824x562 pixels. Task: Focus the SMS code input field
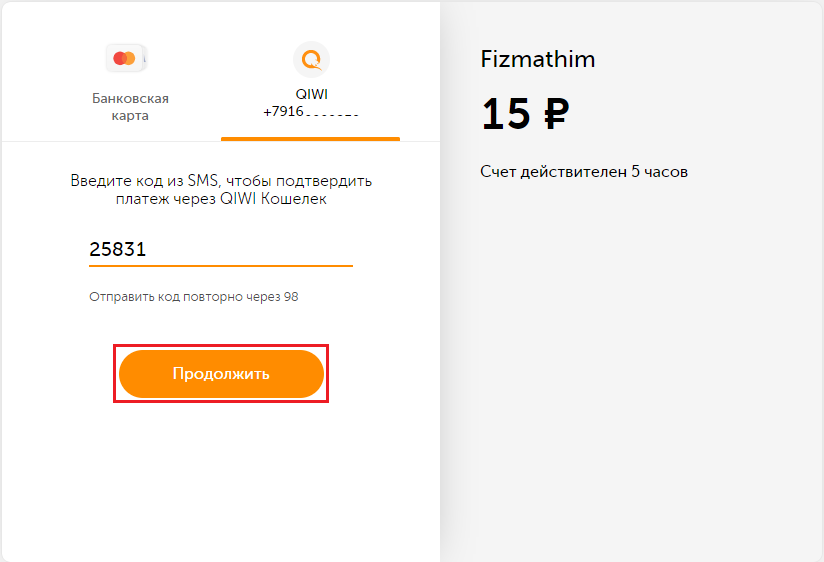click(220, 250)
